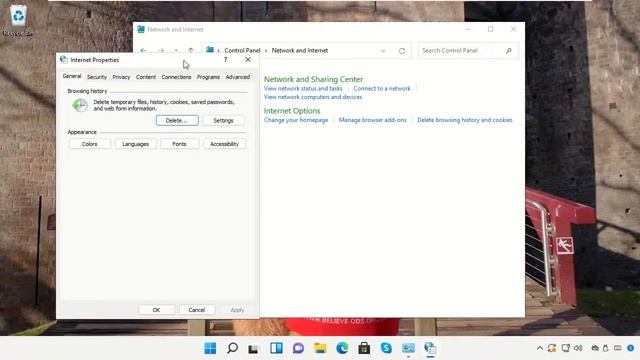Switch to the Privacy tab
The height and width of the screenshot is (360, 640).
[x=121, y=77]
